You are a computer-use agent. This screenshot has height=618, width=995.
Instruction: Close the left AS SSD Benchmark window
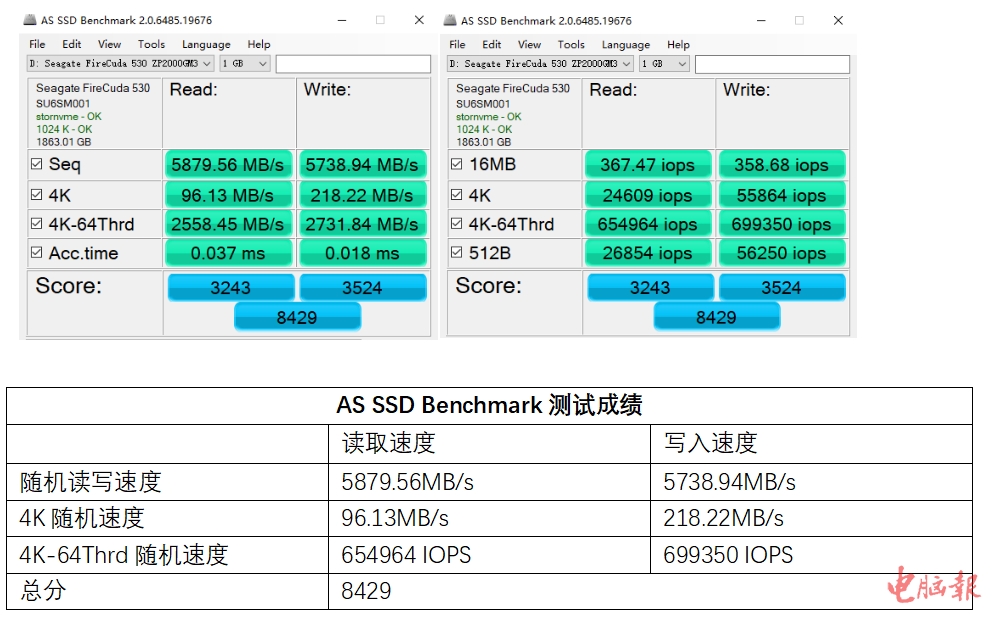click(418, 20)
